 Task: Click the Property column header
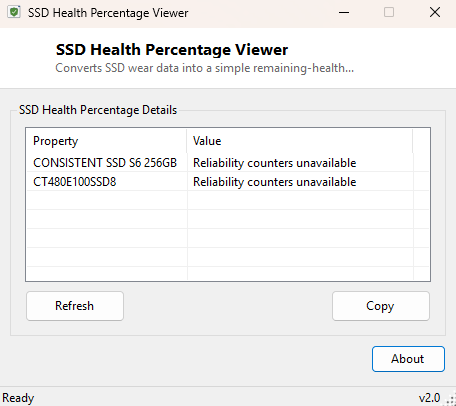tap(107, 141)
